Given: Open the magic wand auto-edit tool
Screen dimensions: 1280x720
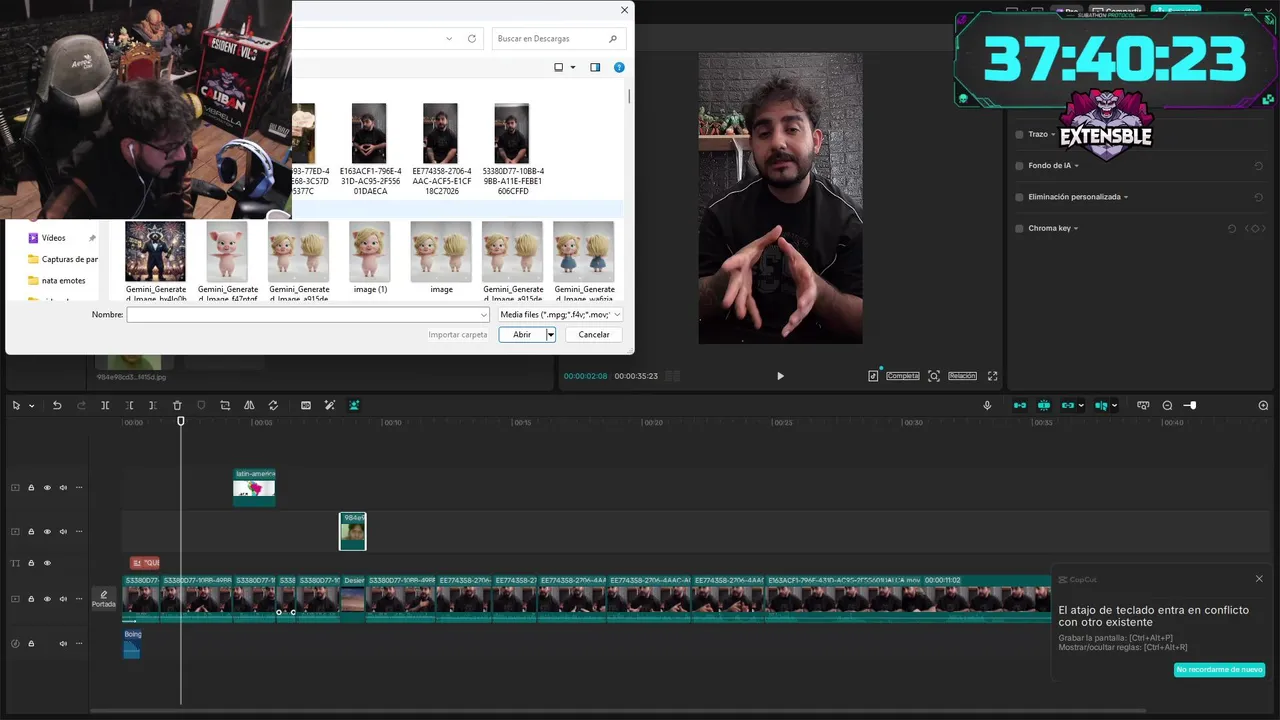Looking at the screenshot, I should pos(329,405).
